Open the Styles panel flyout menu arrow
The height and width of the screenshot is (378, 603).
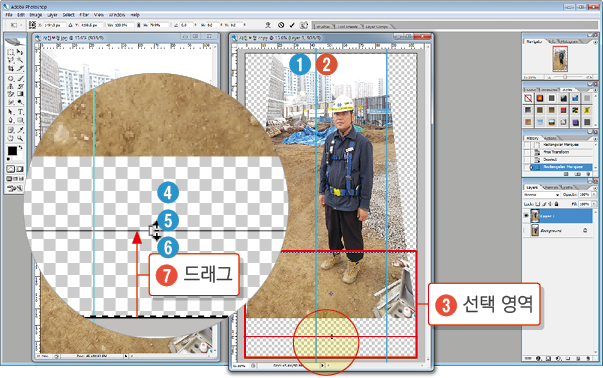click(595, 90)
